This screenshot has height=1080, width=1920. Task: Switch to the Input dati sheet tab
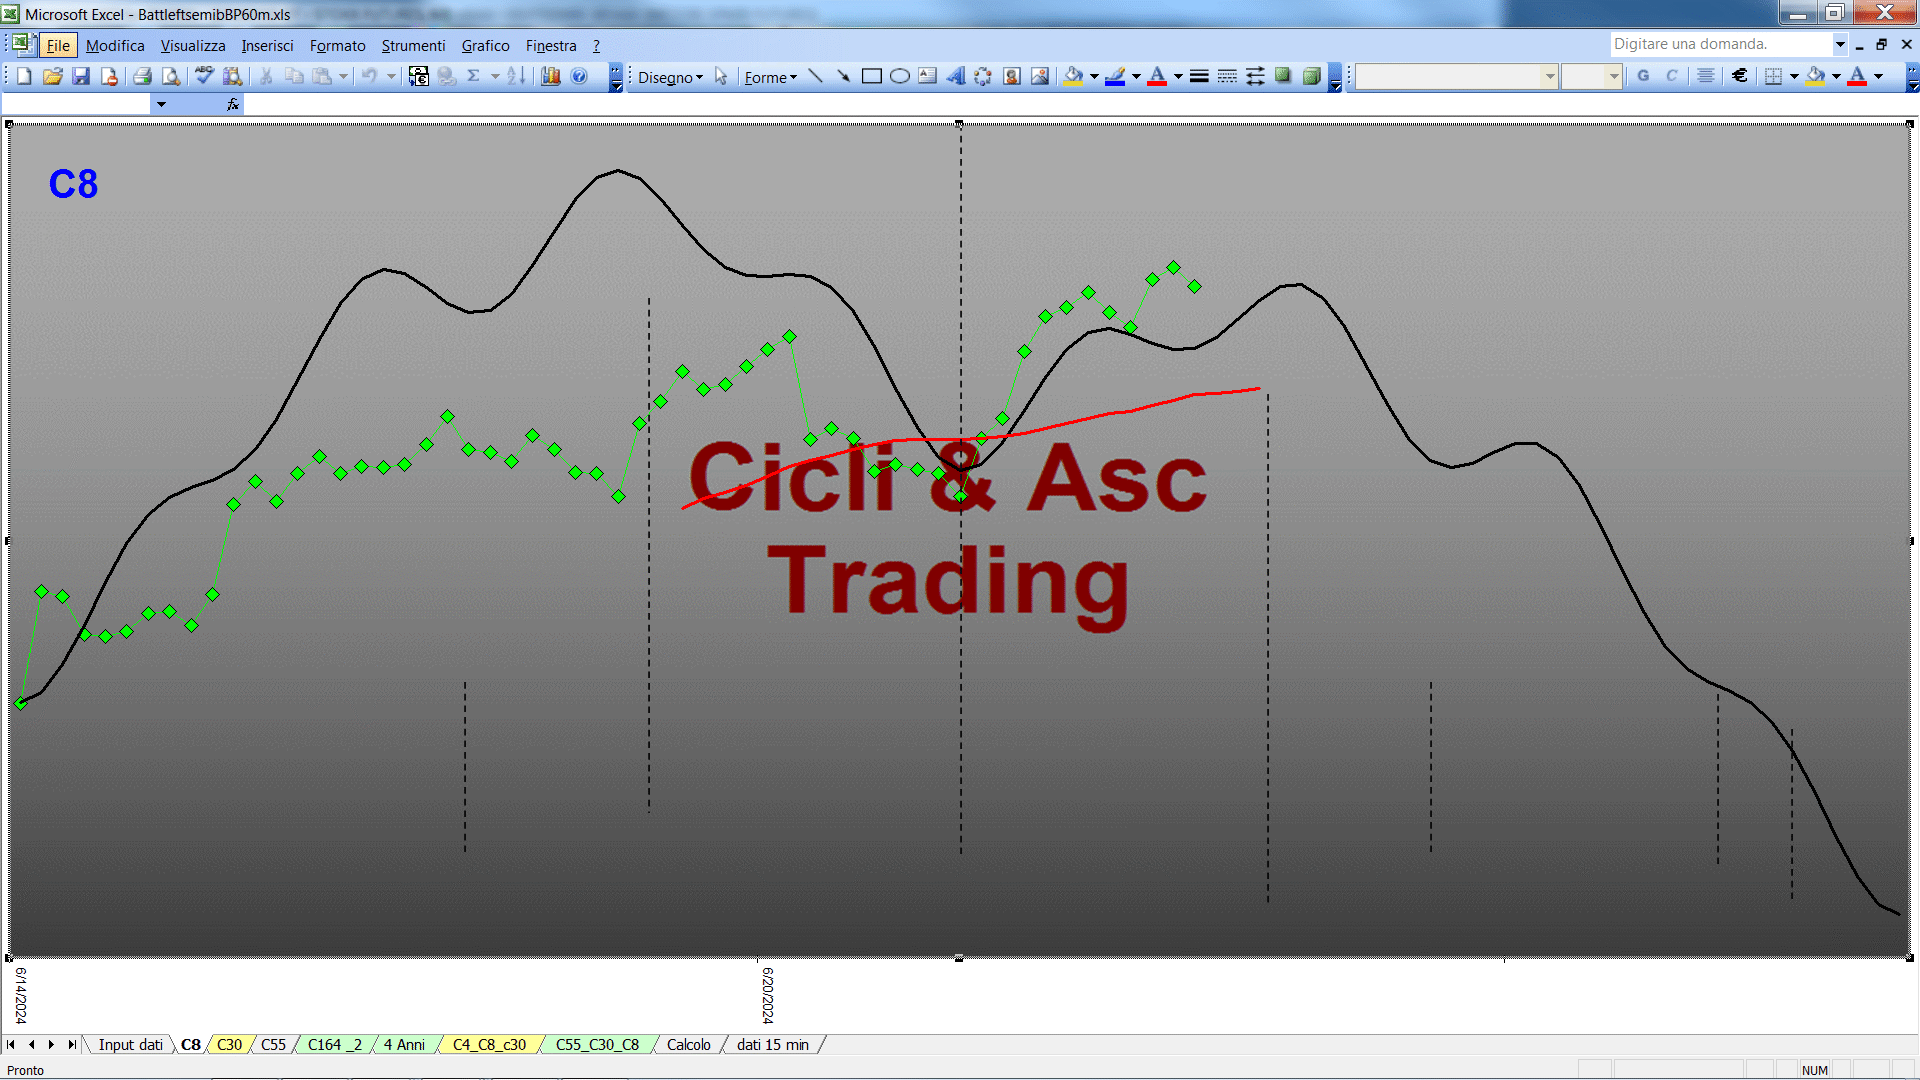pyautogui.click(x=130, y=1044)
